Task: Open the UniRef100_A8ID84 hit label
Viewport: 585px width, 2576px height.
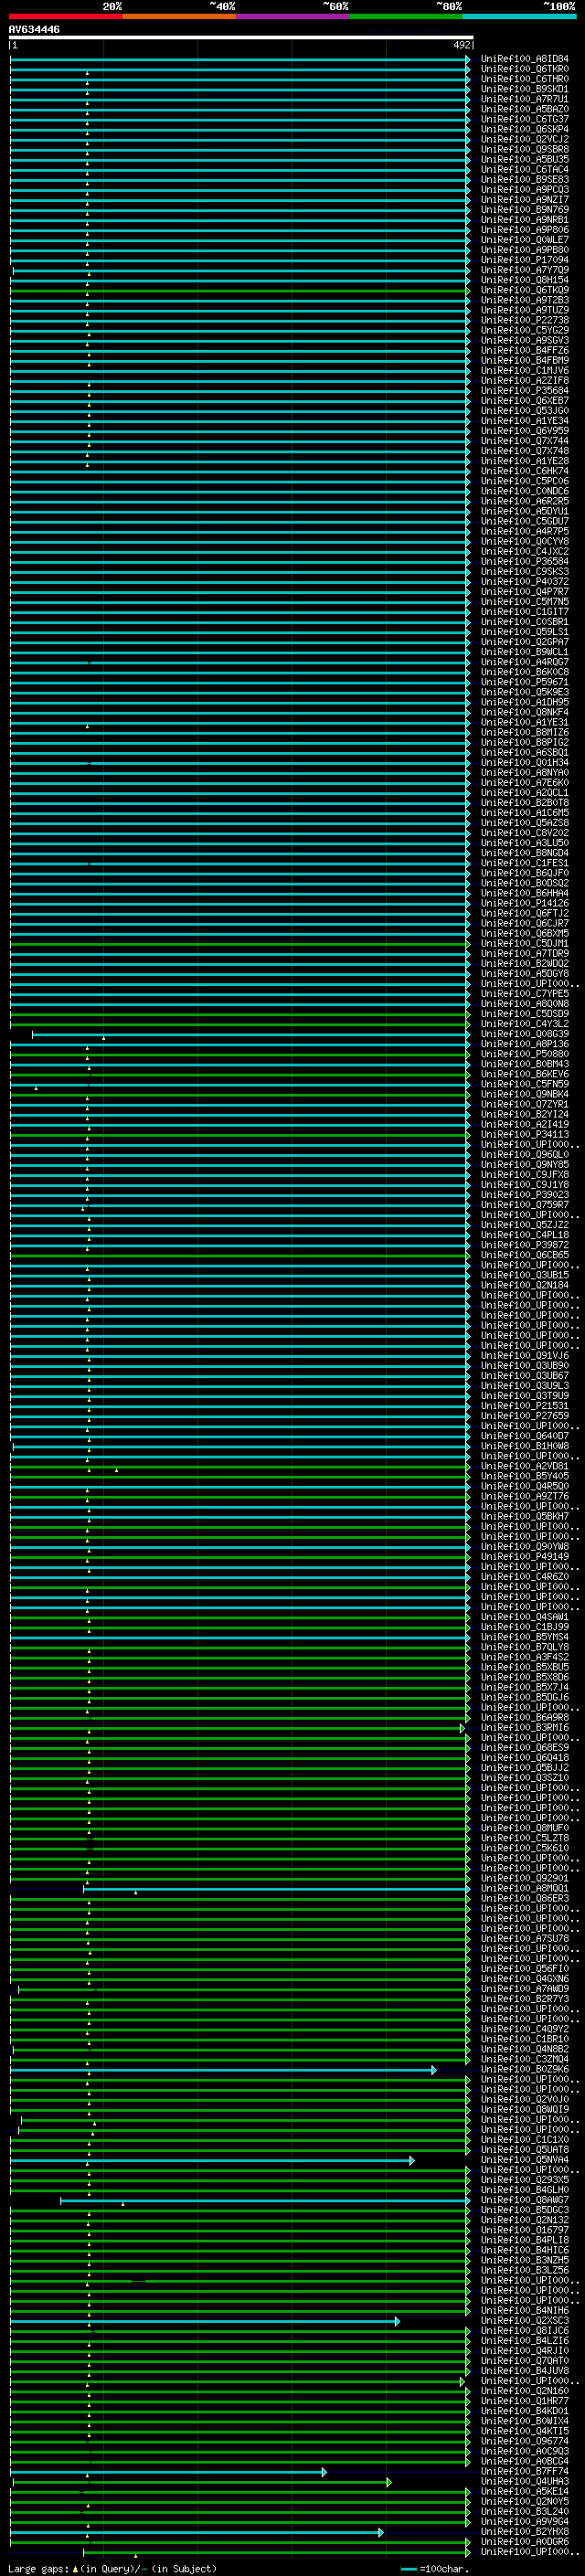Action: [524, 59]
